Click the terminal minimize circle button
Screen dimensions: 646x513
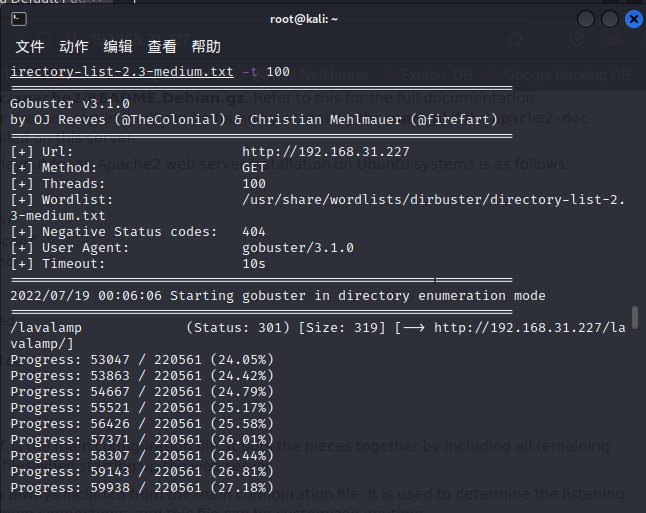[585, 19]
